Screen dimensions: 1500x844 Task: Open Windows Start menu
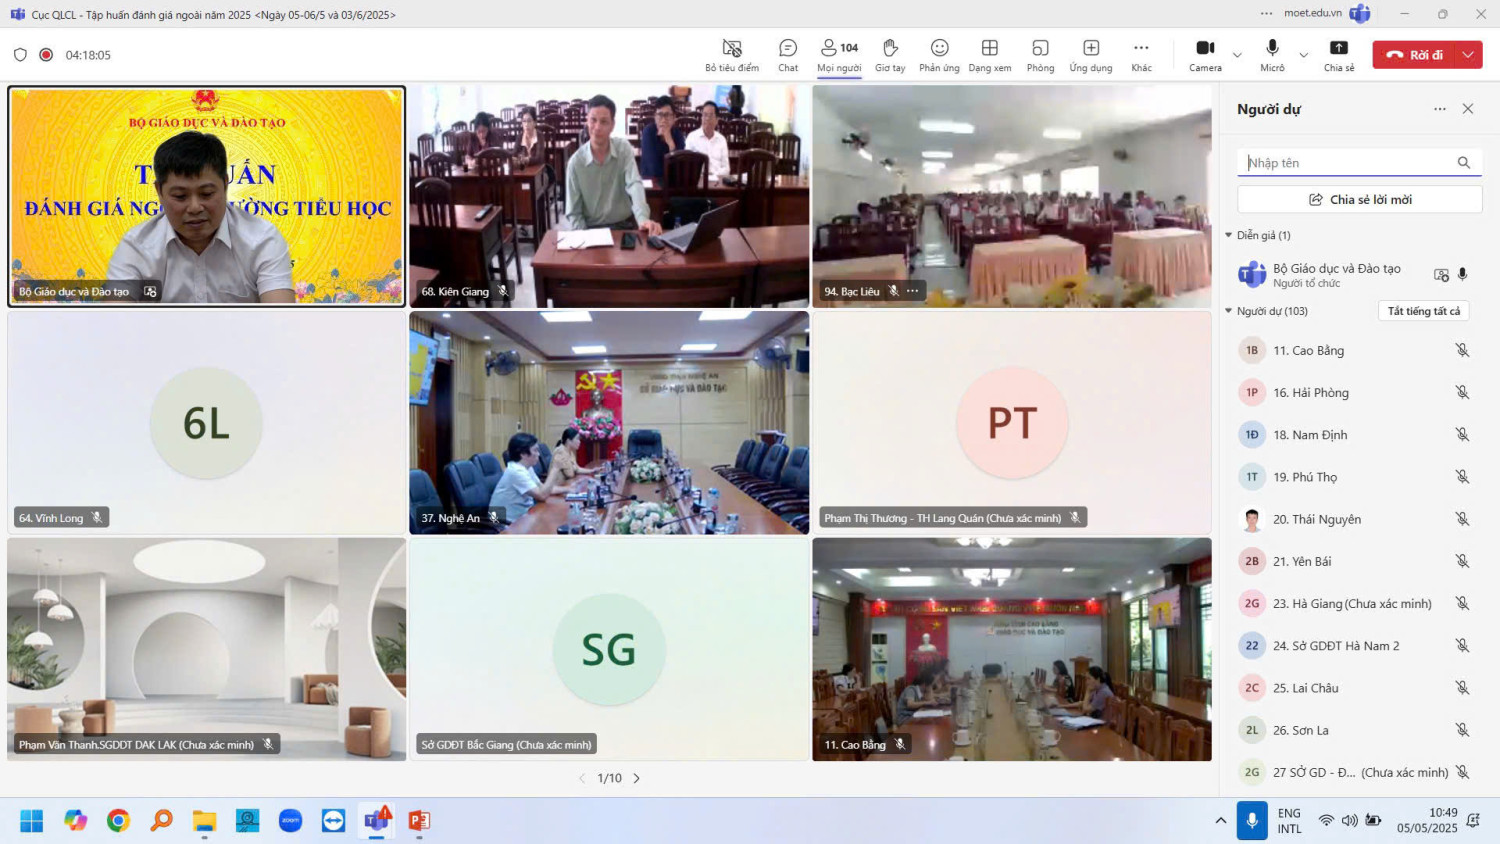tap(32, 821)
